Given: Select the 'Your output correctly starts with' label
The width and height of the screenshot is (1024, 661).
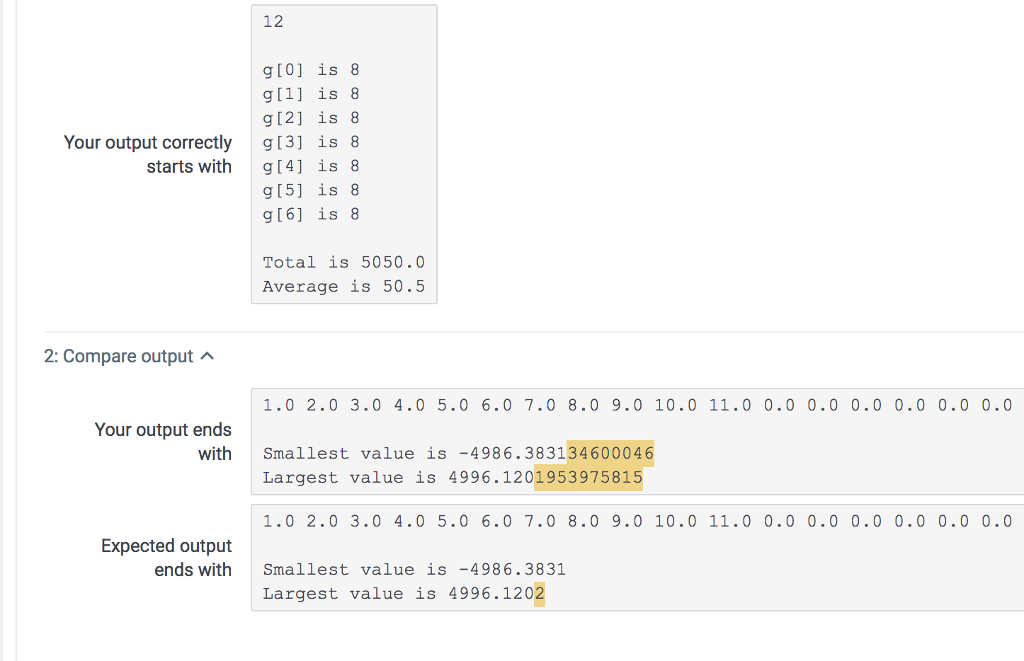Looking at the screenshot, I should [148, 154].
